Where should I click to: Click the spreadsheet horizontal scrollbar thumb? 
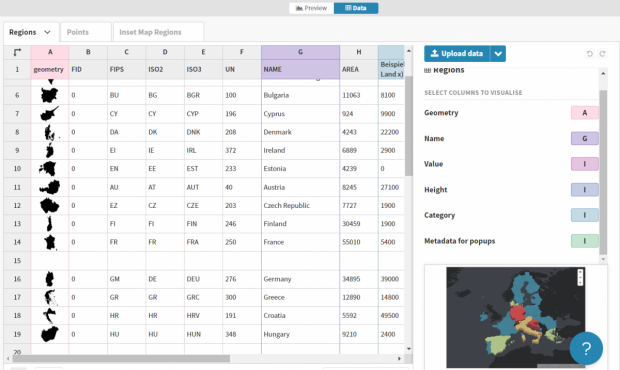point(121,359)
